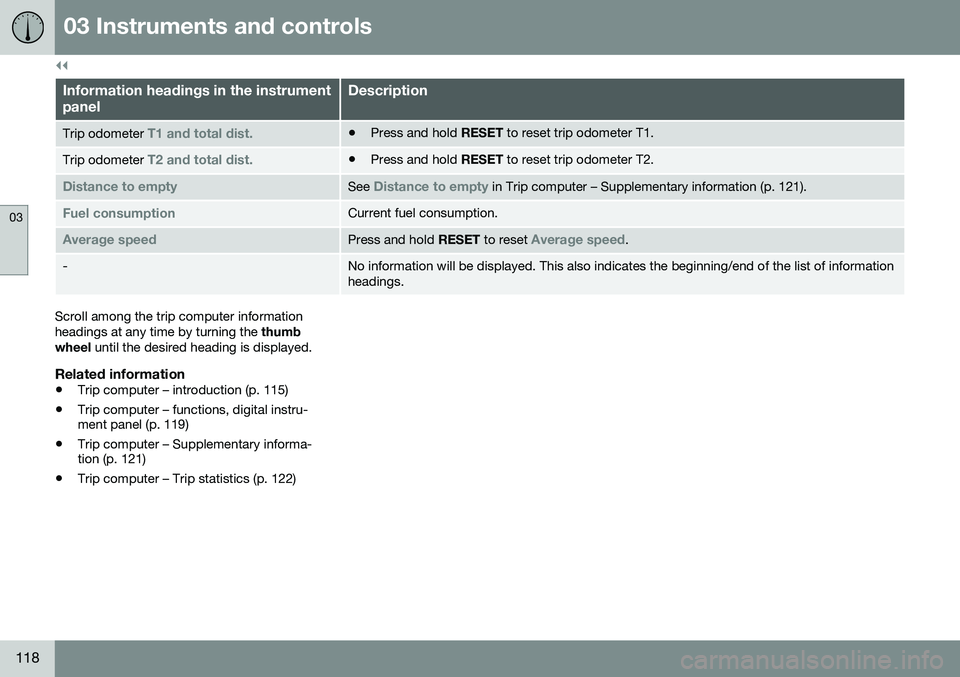The height and width of the screenshot is (677, 960).
Task: Click the 'Information headings in the instrument panel' header
Action: coord(197,99)
